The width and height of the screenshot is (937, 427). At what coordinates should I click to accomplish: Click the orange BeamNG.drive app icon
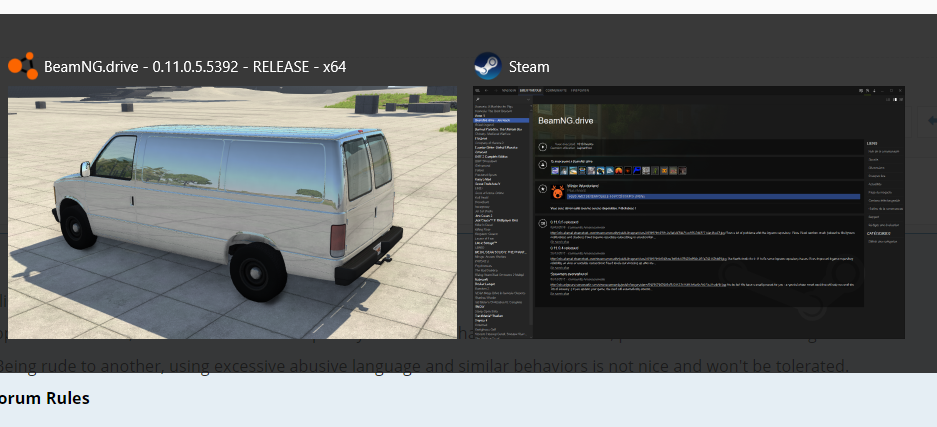coord(23,66)
